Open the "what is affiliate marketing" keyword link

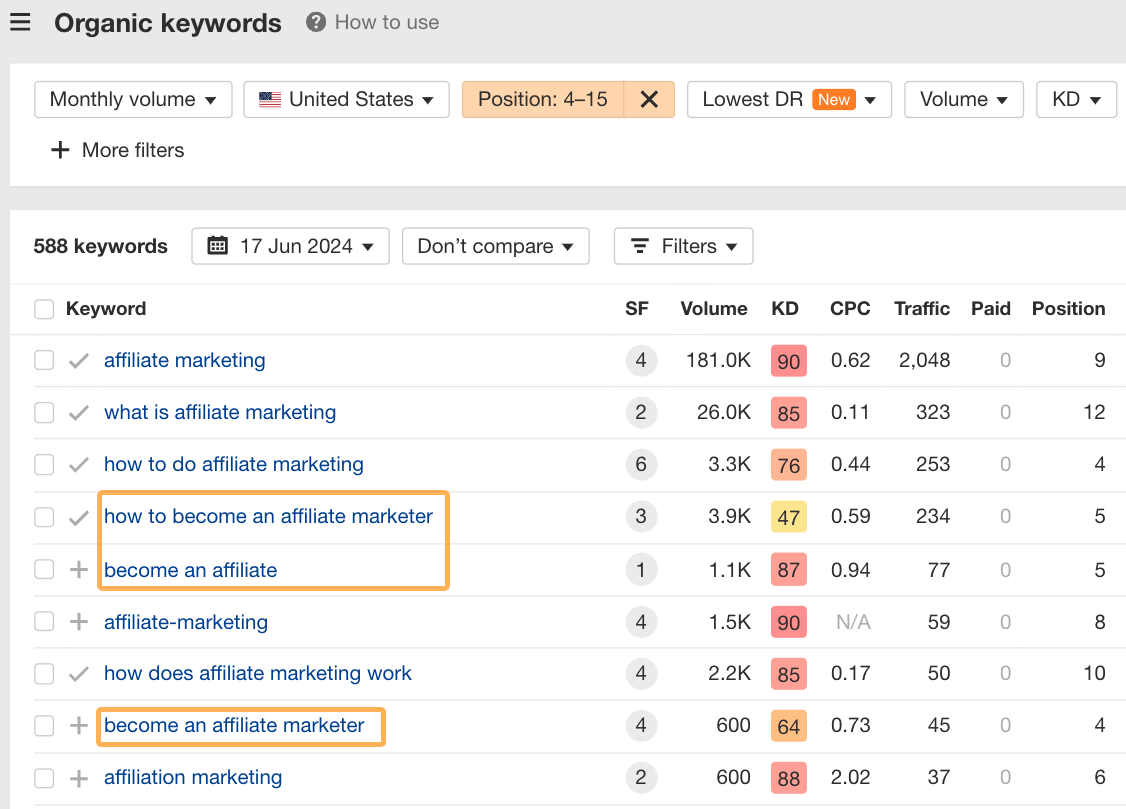point(219,412)
